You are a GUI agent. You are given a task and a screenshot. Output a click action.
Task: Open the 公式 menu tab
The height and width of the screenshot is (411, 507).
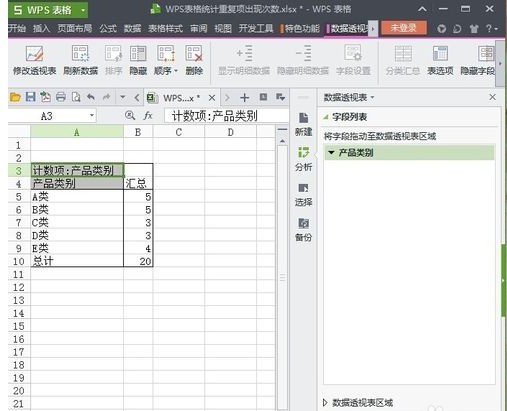[108, 29]
